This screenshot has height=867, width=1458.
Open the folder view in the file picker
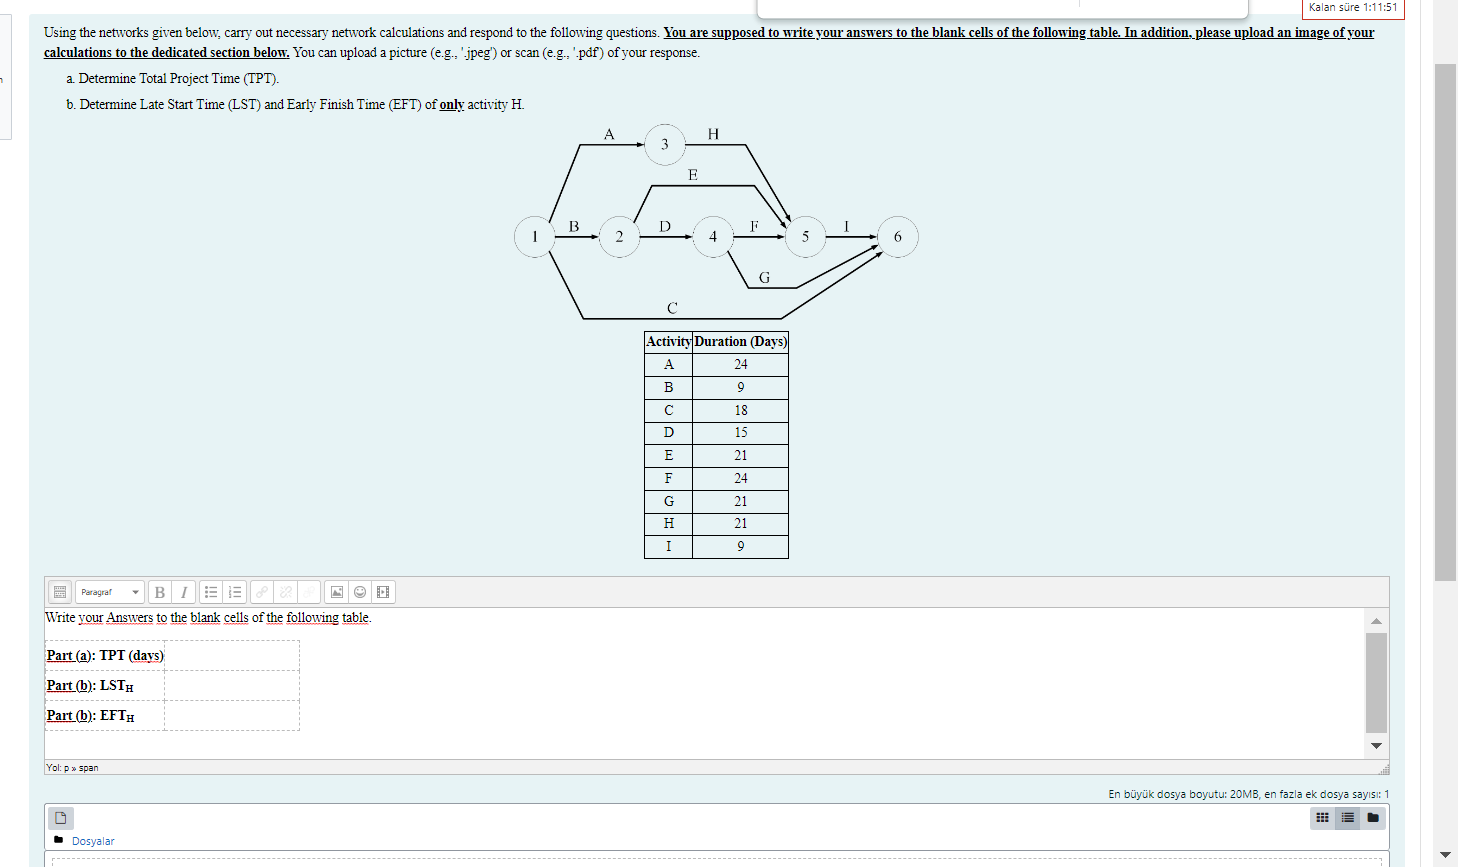coord(1372,818)
